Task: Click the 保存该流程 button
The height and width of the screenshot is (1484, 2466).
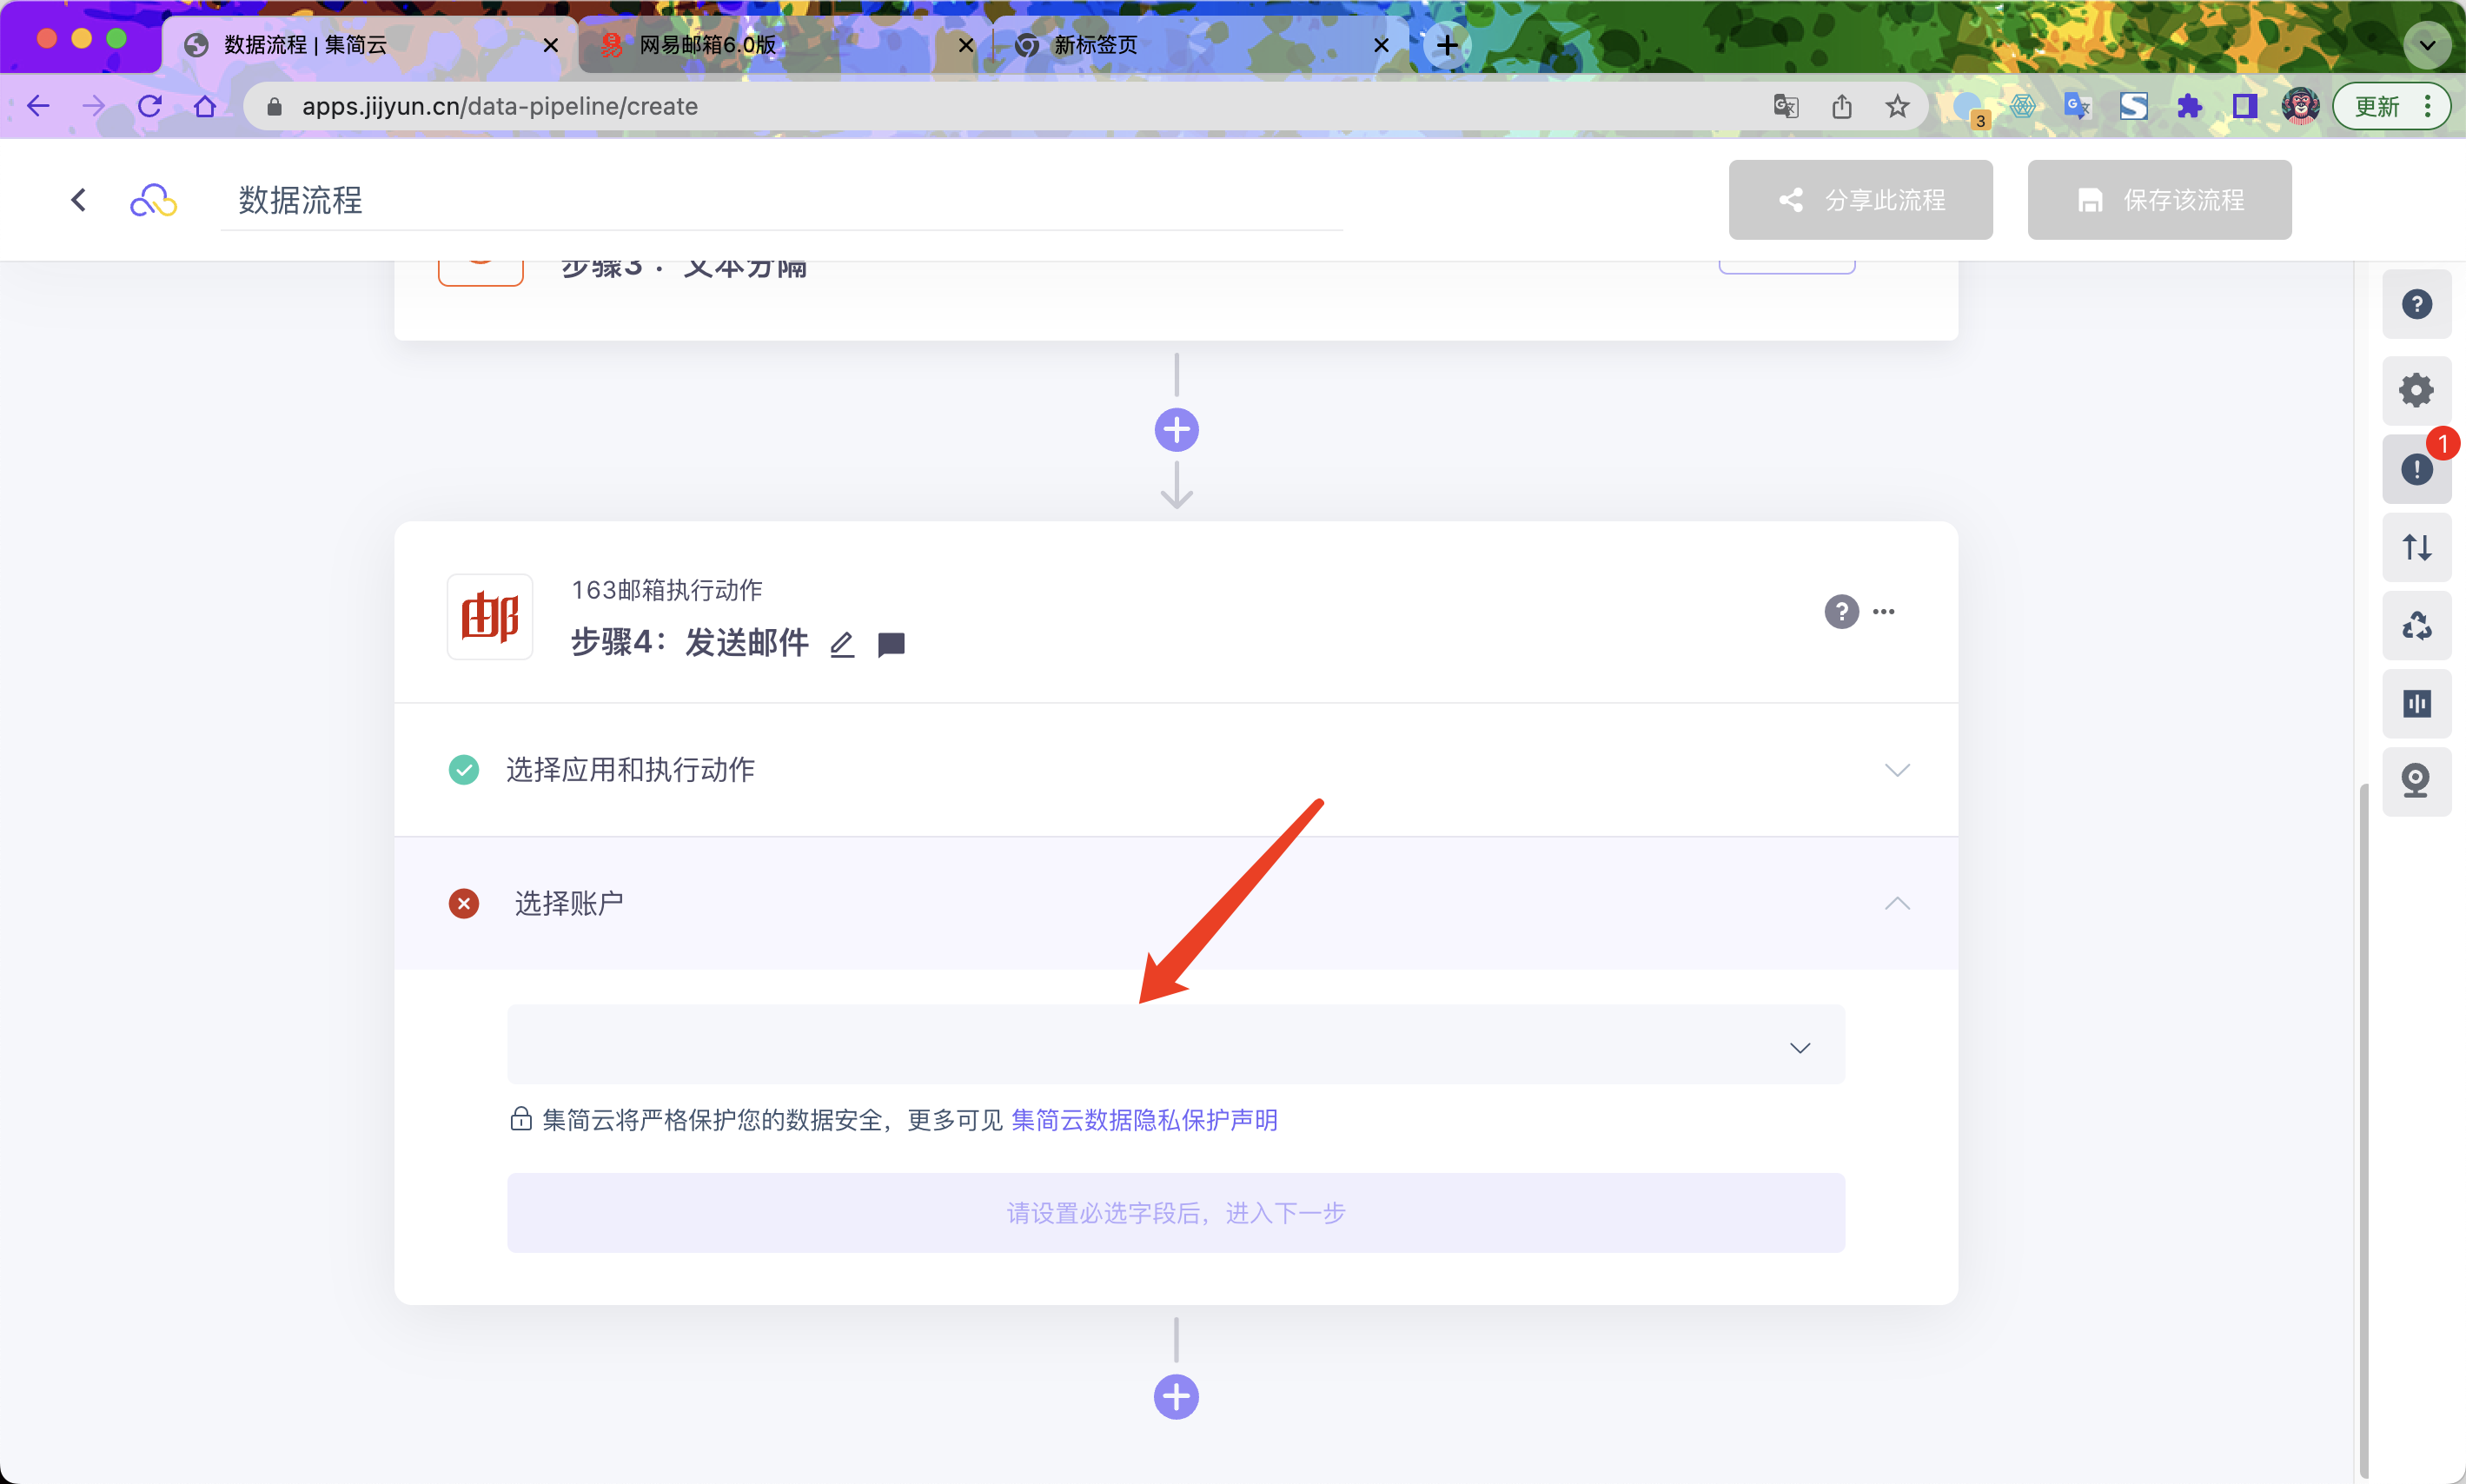Action: pyautogui.click(x=2159, y=200)
